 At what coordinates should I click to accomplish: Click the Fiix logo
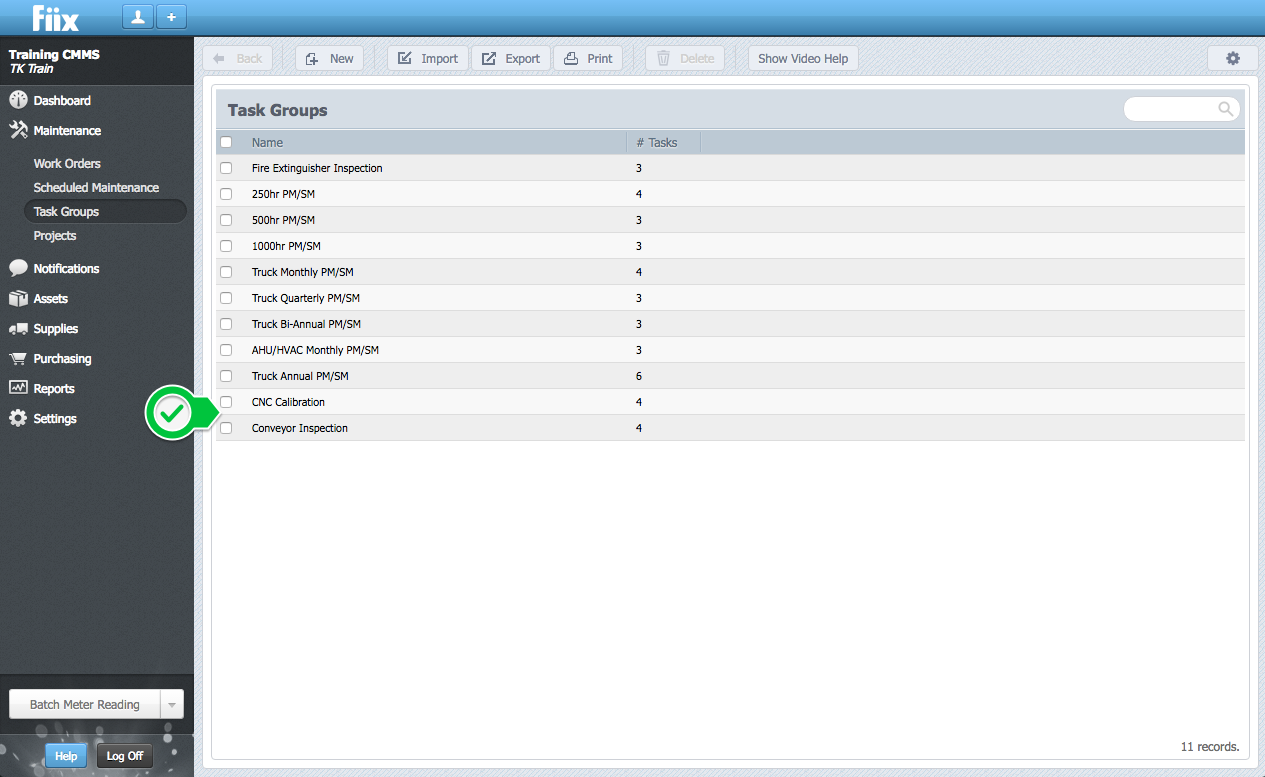[55, 17]
